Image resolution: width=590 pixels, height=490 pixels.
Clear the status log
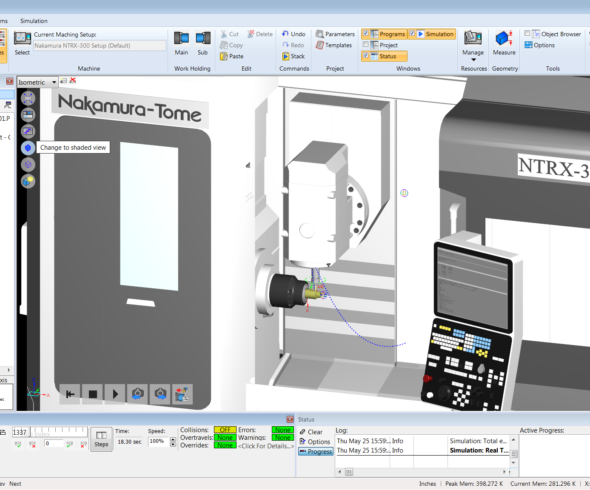tap(311, 432)
